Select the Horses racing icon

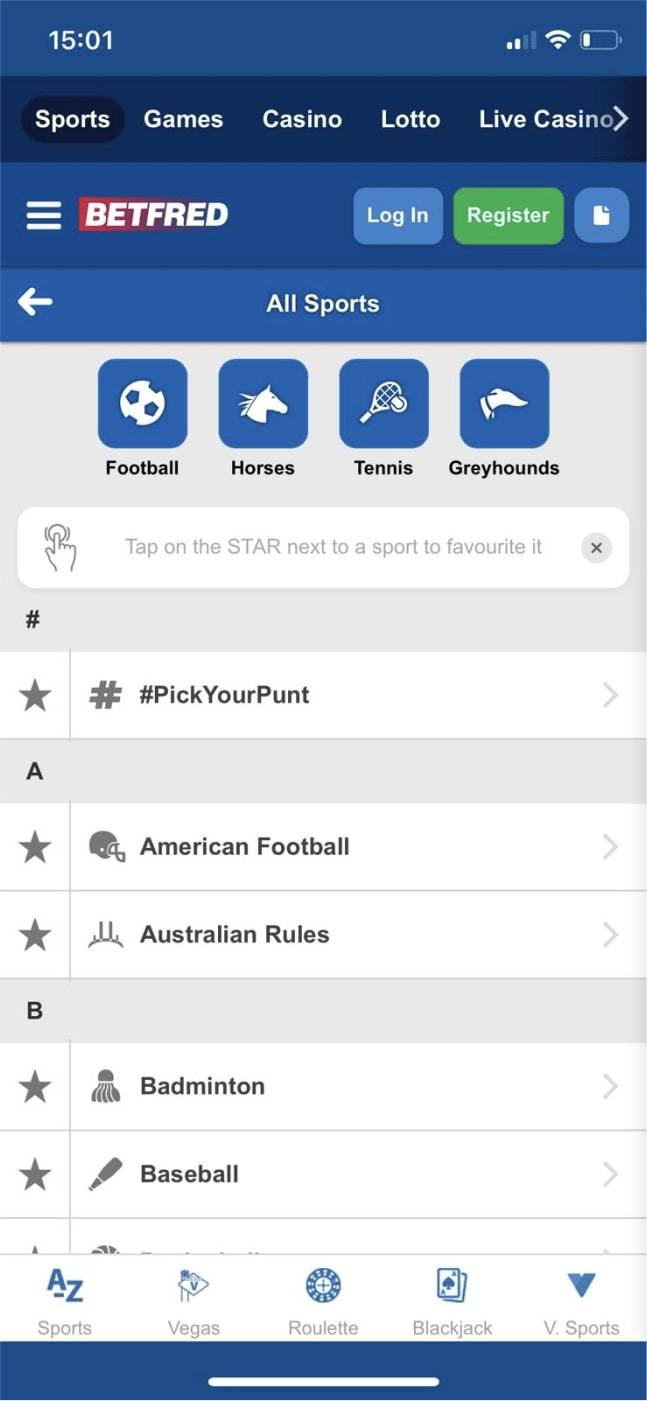click(263, 403)
